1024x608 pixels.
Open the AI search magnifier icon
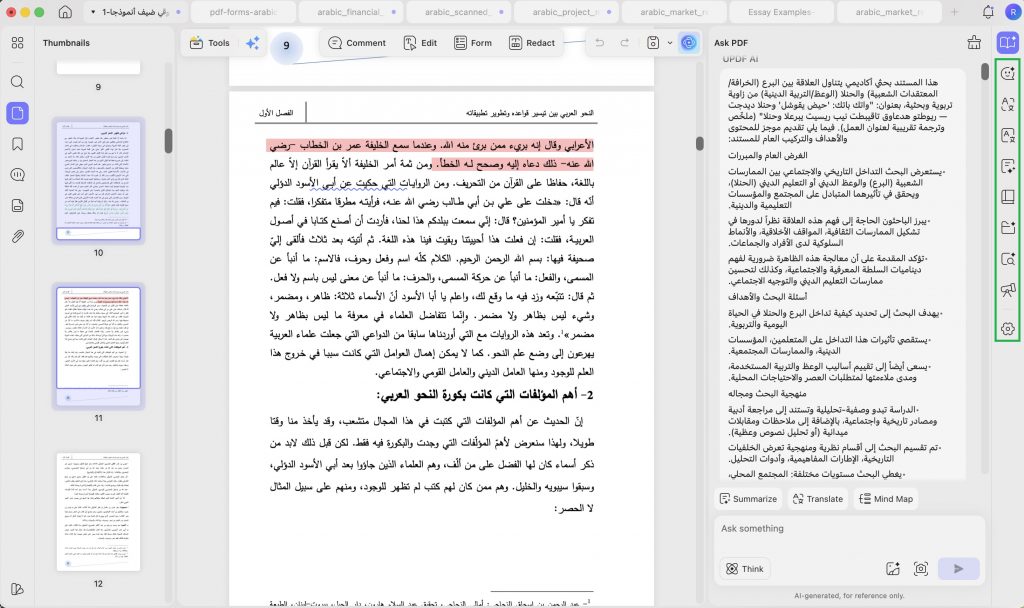(x=1008, y=259)
